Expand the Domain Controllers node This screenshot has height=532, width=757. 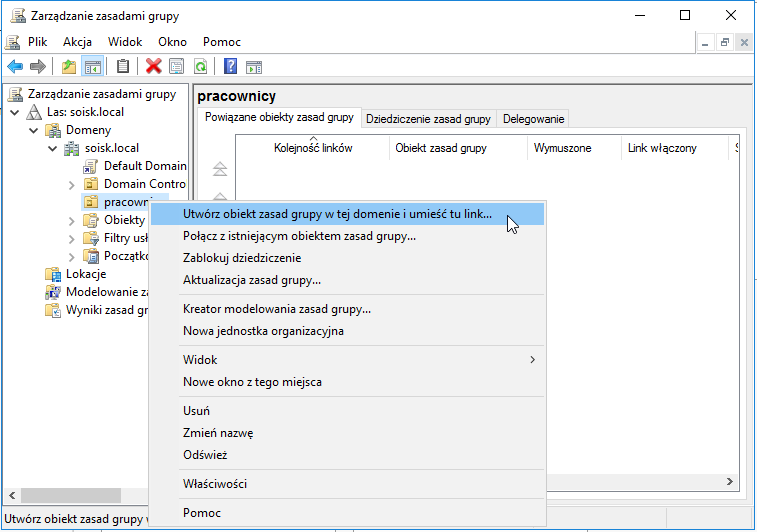(71, 184)
